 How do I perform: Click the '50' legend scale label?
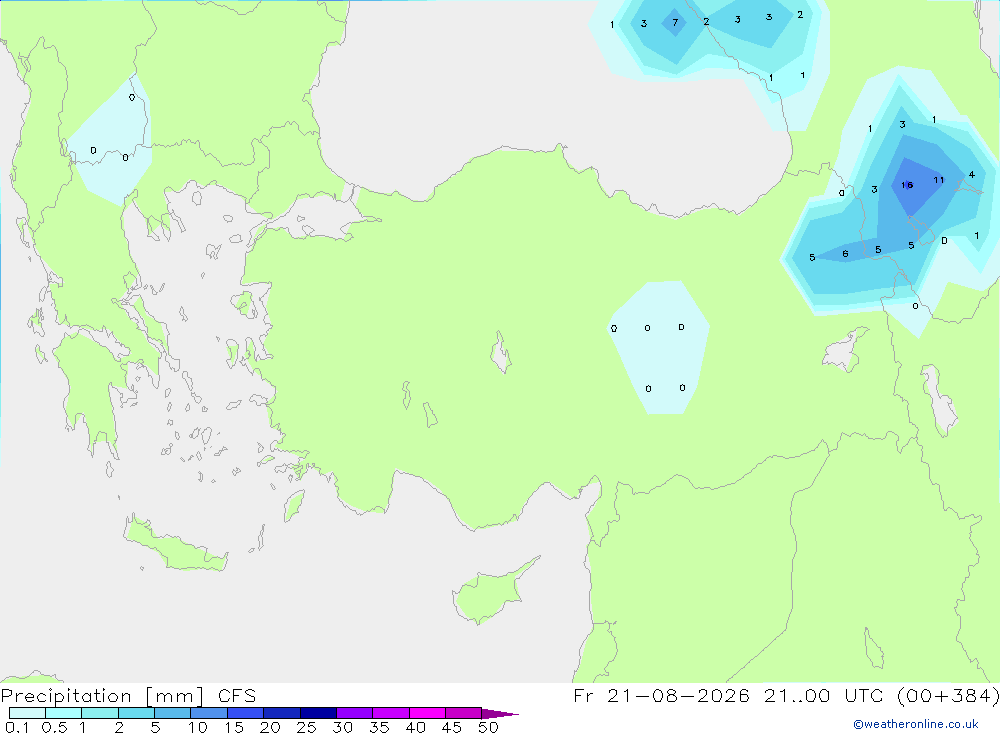coord(488,727)
